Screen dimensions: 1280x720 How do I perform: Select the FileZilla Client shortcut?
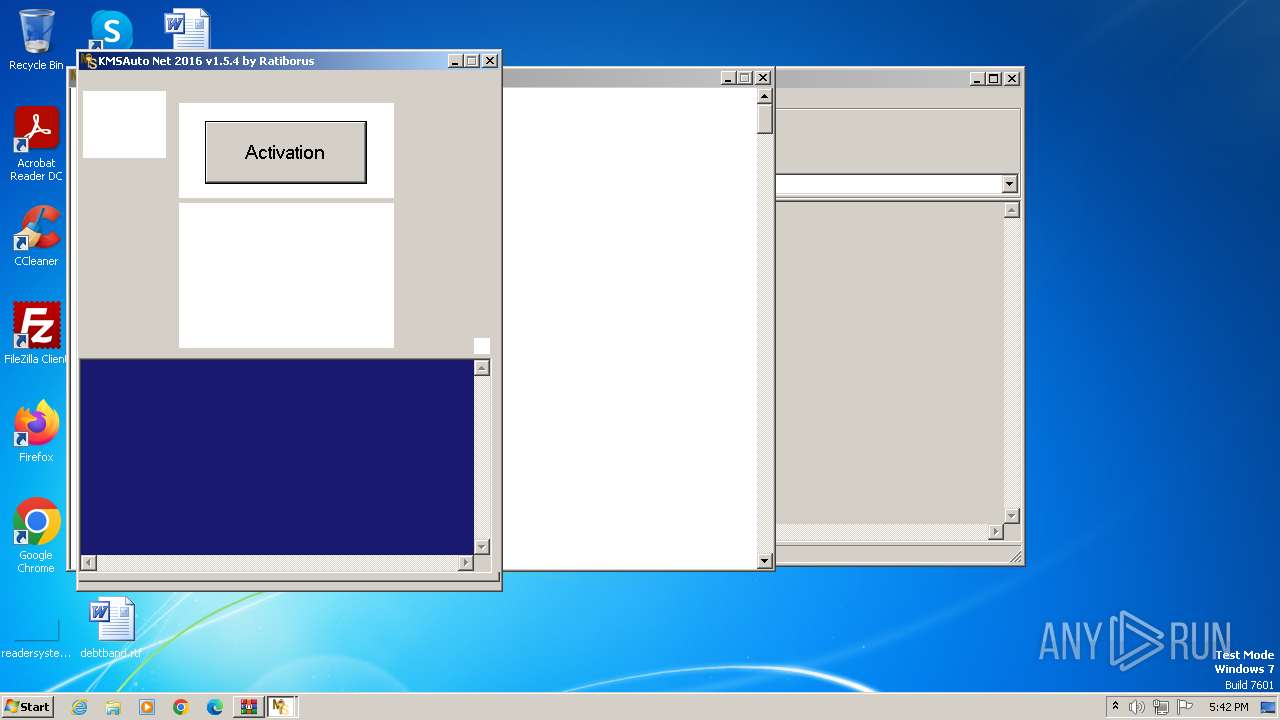pos(36,333)
